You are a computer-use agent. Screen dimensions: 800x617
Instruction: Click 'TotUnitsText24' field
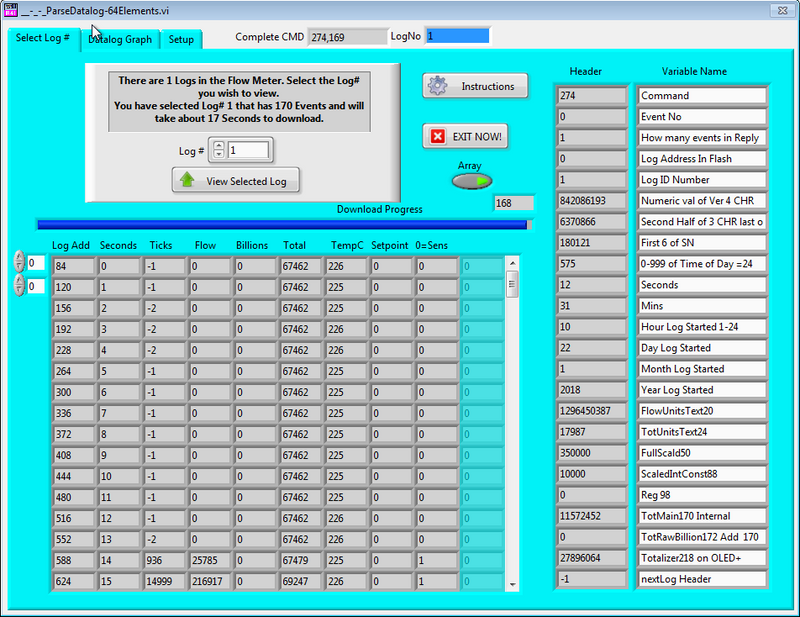click(702, 432)
